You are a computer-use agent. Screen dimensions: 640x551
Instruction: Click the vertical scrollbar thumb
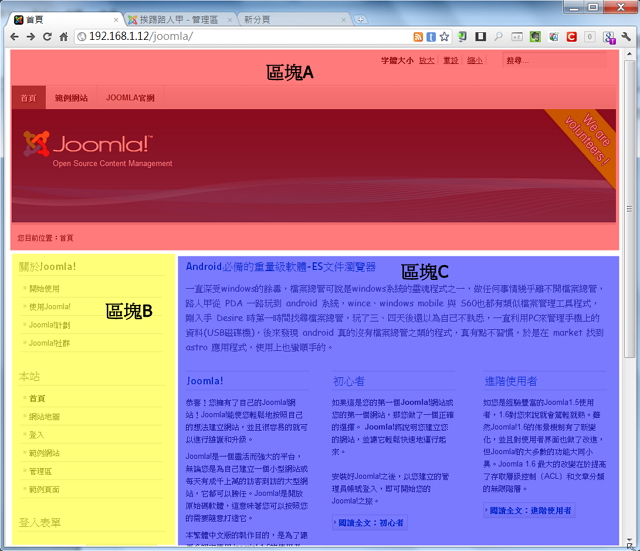click(x=629, y=209)
